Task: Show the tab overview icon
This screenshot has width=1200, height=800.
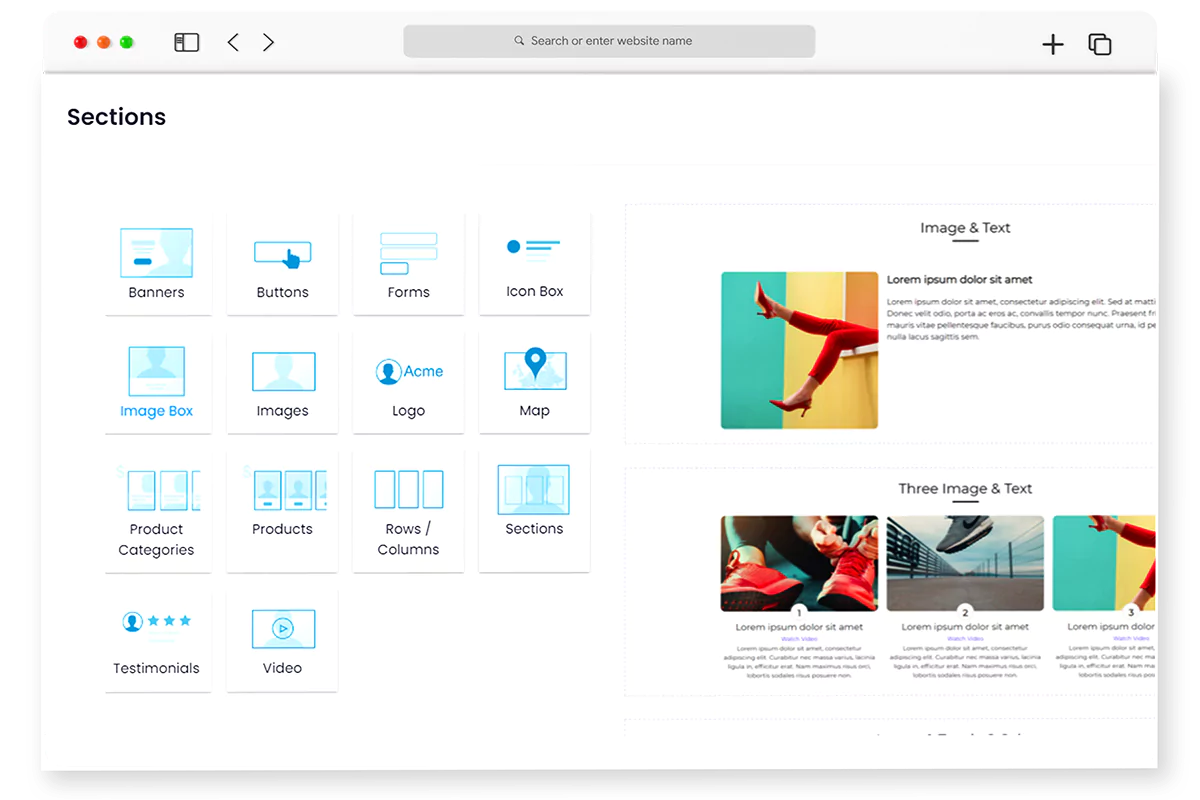Action: tap(1100, 44)
